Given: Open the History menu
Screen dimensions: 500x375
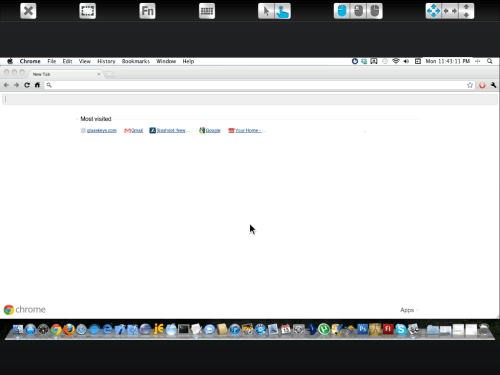Looking at the screenshot, I should tap(106, 61).
